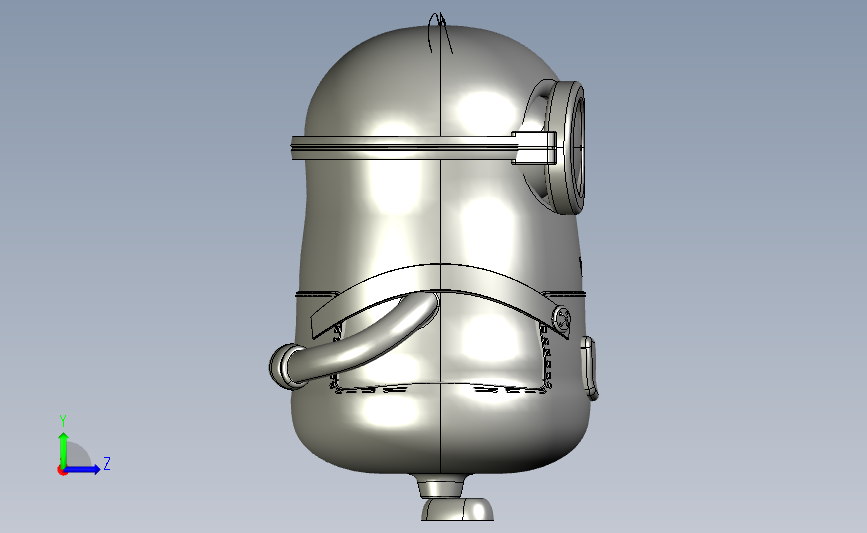
Task: Click the green Y axis arrow of the triad
Action: tap(64, 450)
